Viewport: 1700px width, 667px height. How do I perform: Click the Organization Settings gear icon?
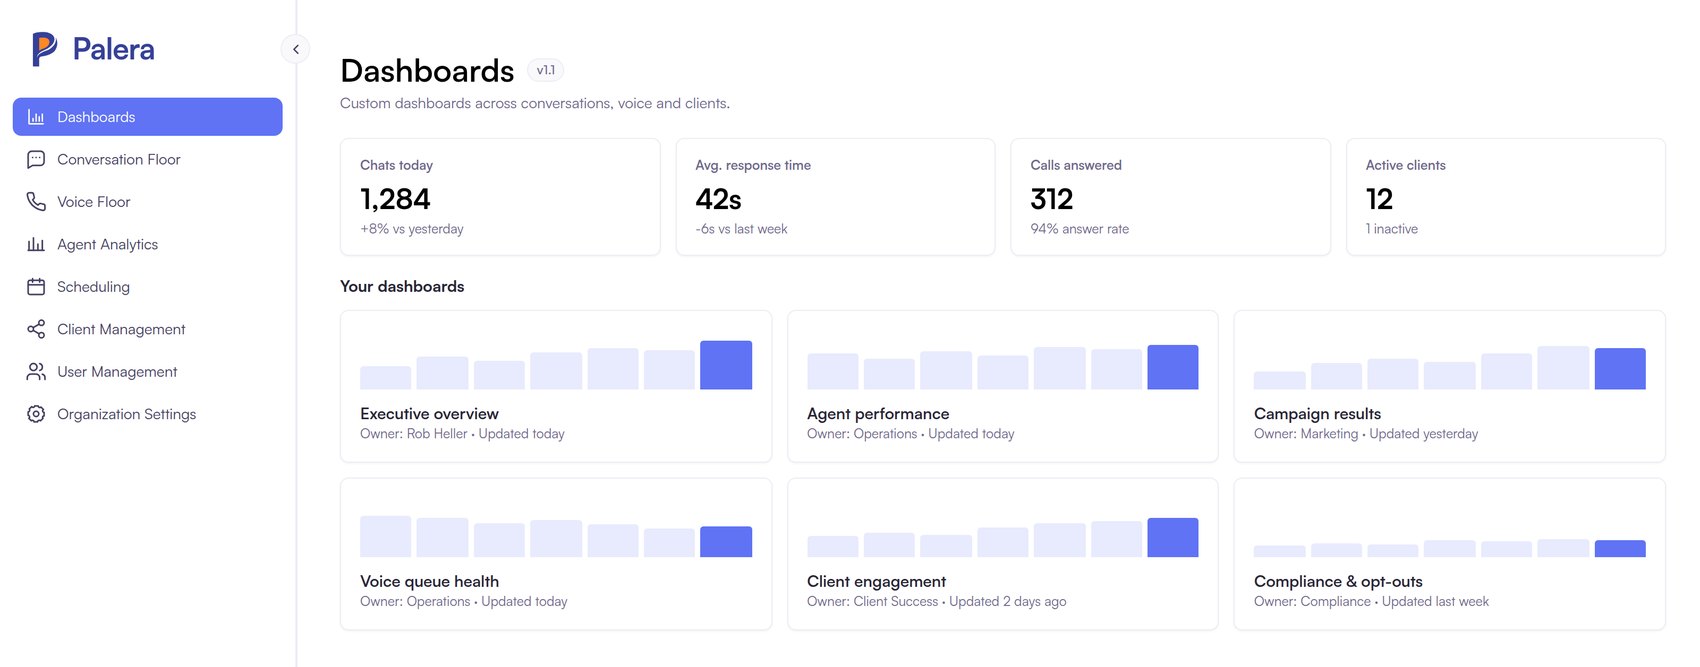pyautogui.click(x=36, y=414)
